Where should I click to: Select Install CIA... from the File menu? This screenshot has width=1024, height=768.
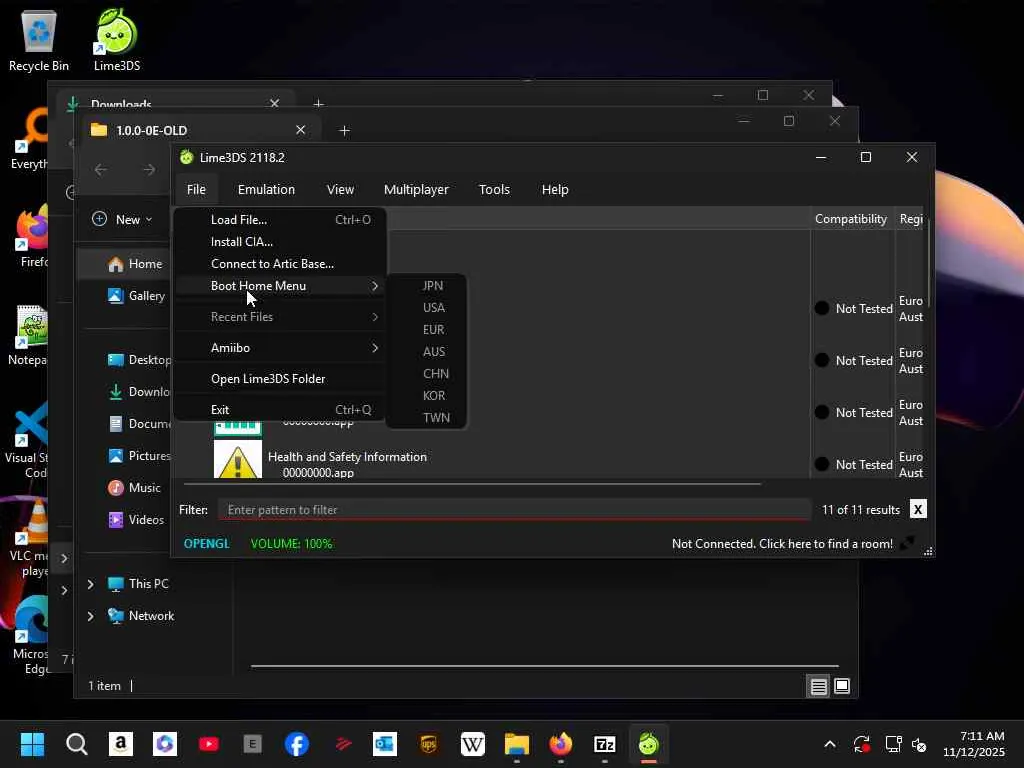pyautogui.click(x=242, y=242)
